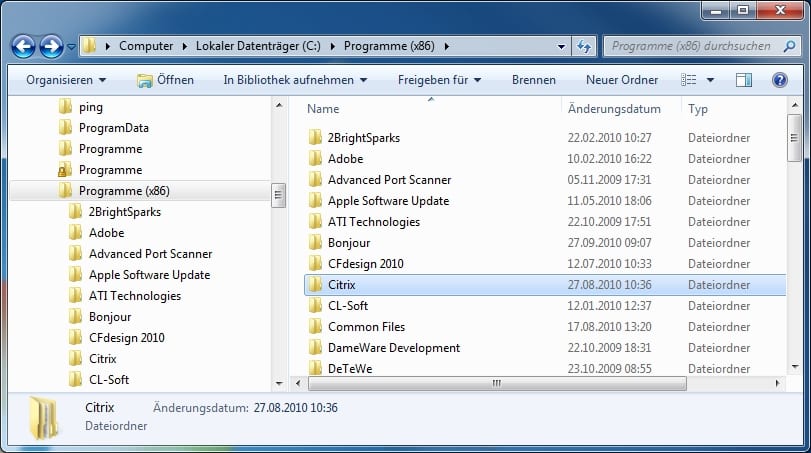Select Programme with lock icon in tree

click(110, 170)
